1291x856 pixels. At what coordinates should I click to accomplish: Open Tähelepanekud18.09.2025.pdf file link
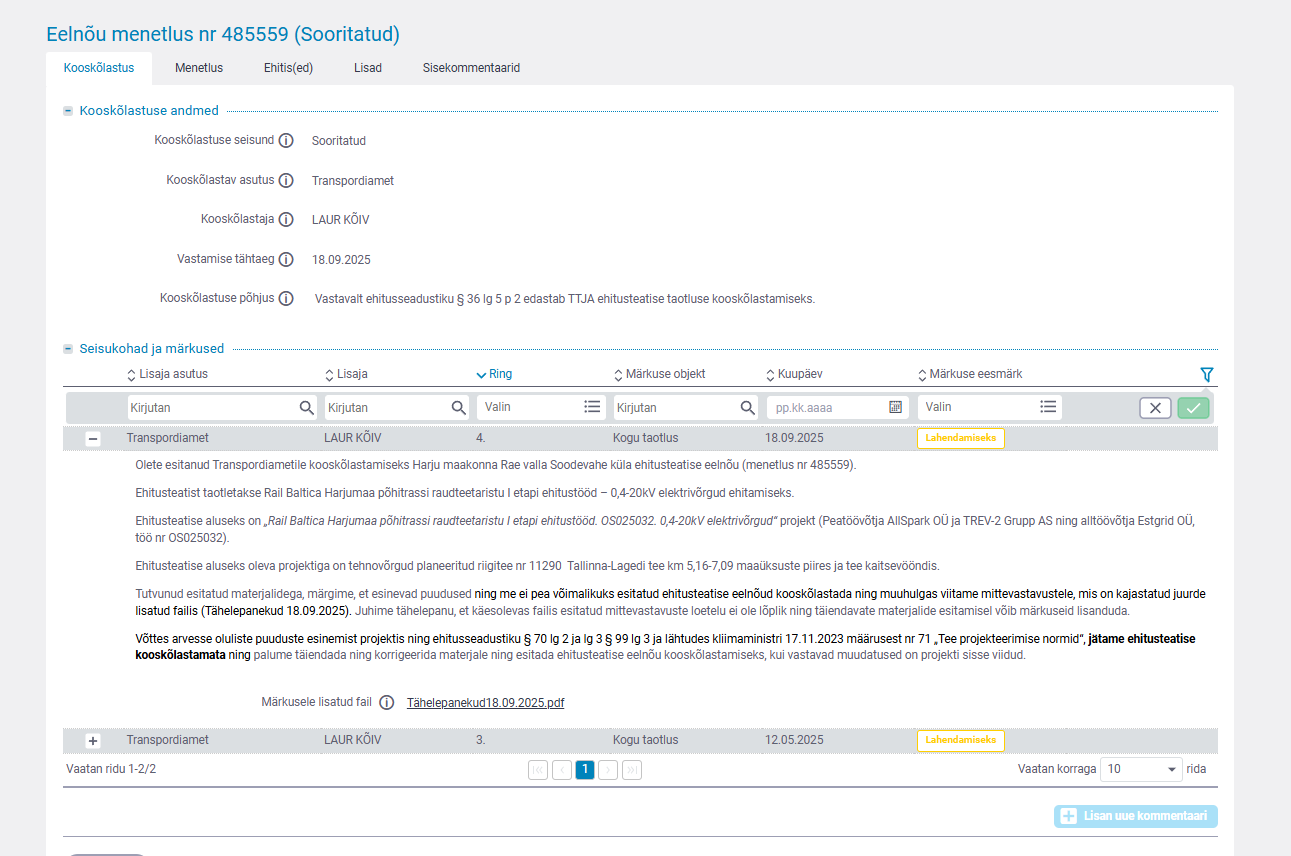click(485, 703)
